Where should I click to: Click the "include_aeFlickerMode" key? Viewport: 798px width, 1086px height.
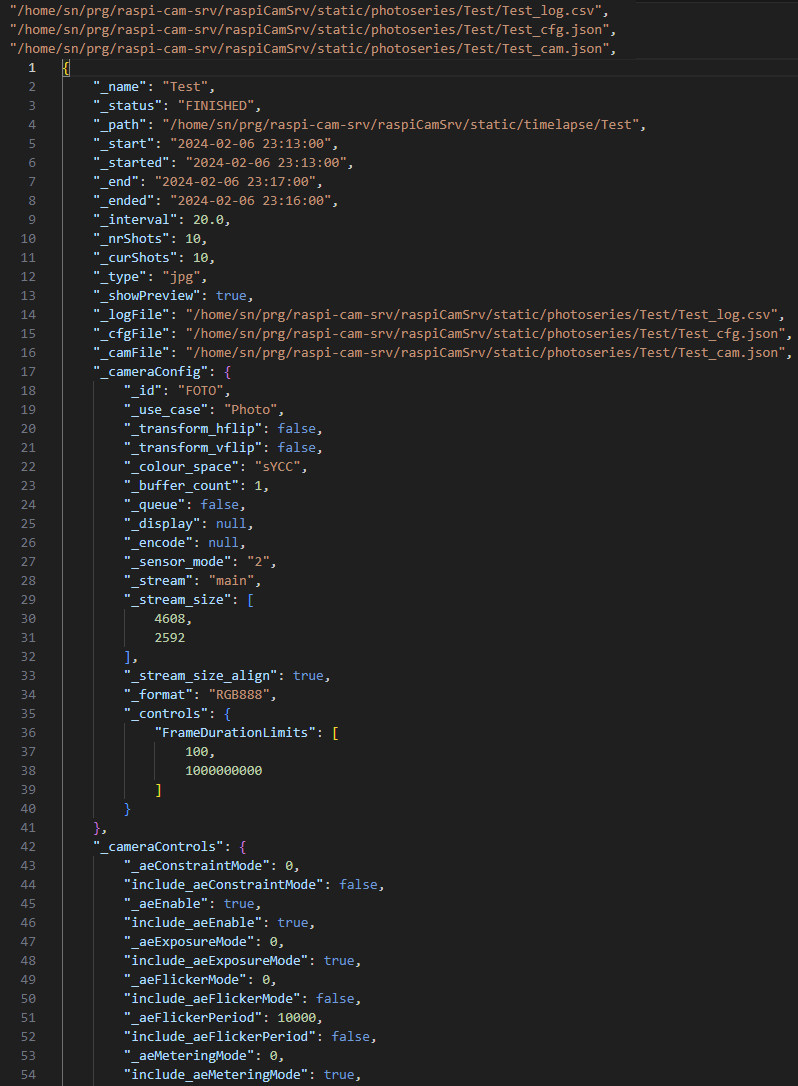[212, 999]
